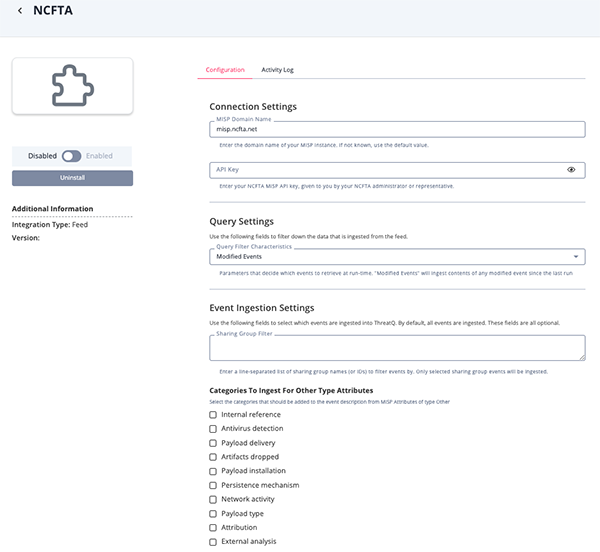The height and width of the screenshot is (552, 600).
Task: Click the Enabled label next to toggle
Action: click(99, 156)
